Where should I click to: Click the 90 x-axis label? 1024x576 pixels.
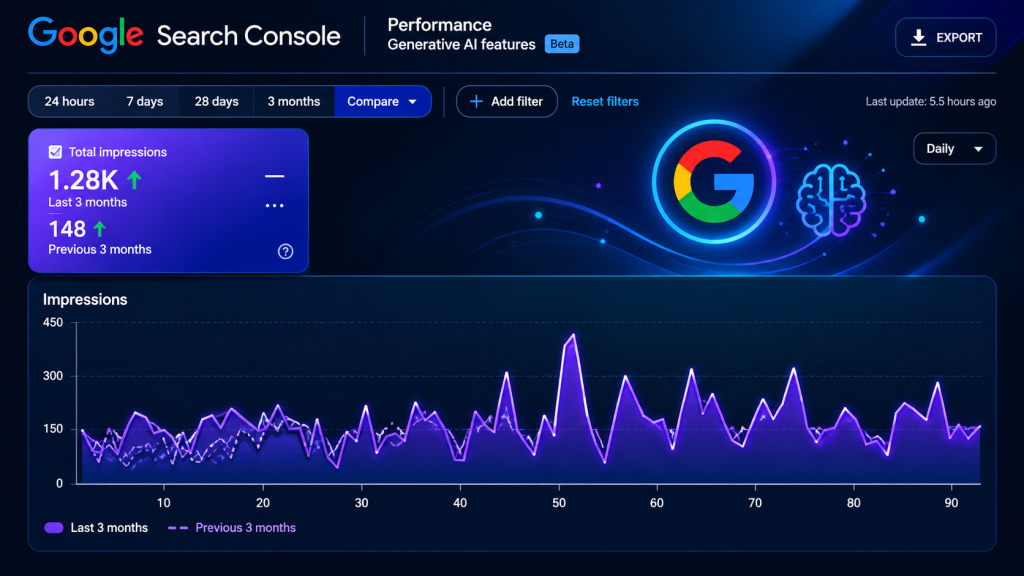tap(952, 503)
